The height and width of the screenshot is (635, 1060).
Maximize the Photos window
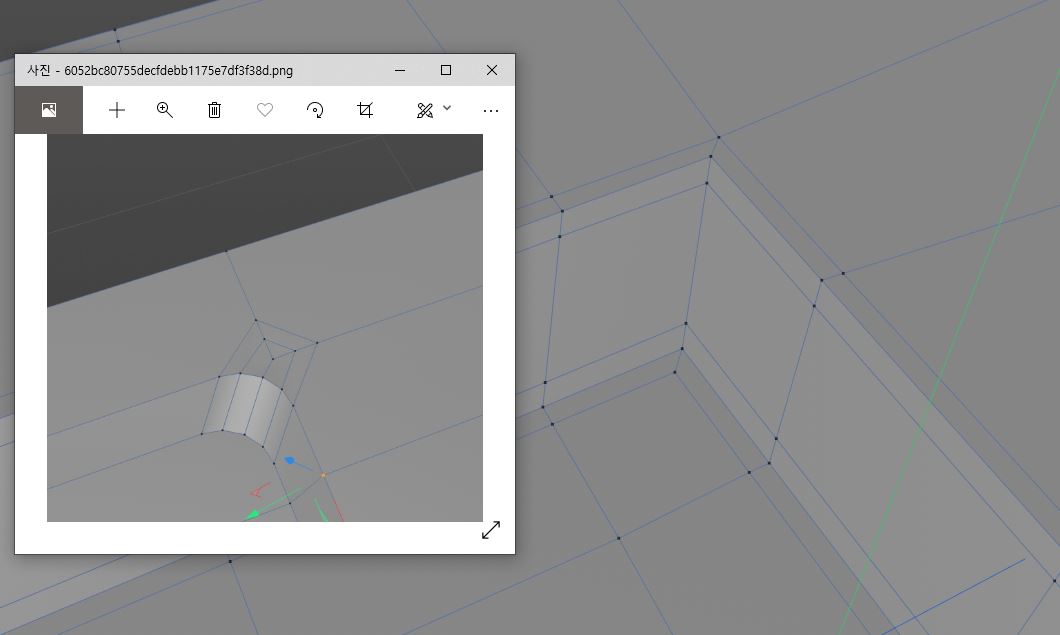coord(446,70)
